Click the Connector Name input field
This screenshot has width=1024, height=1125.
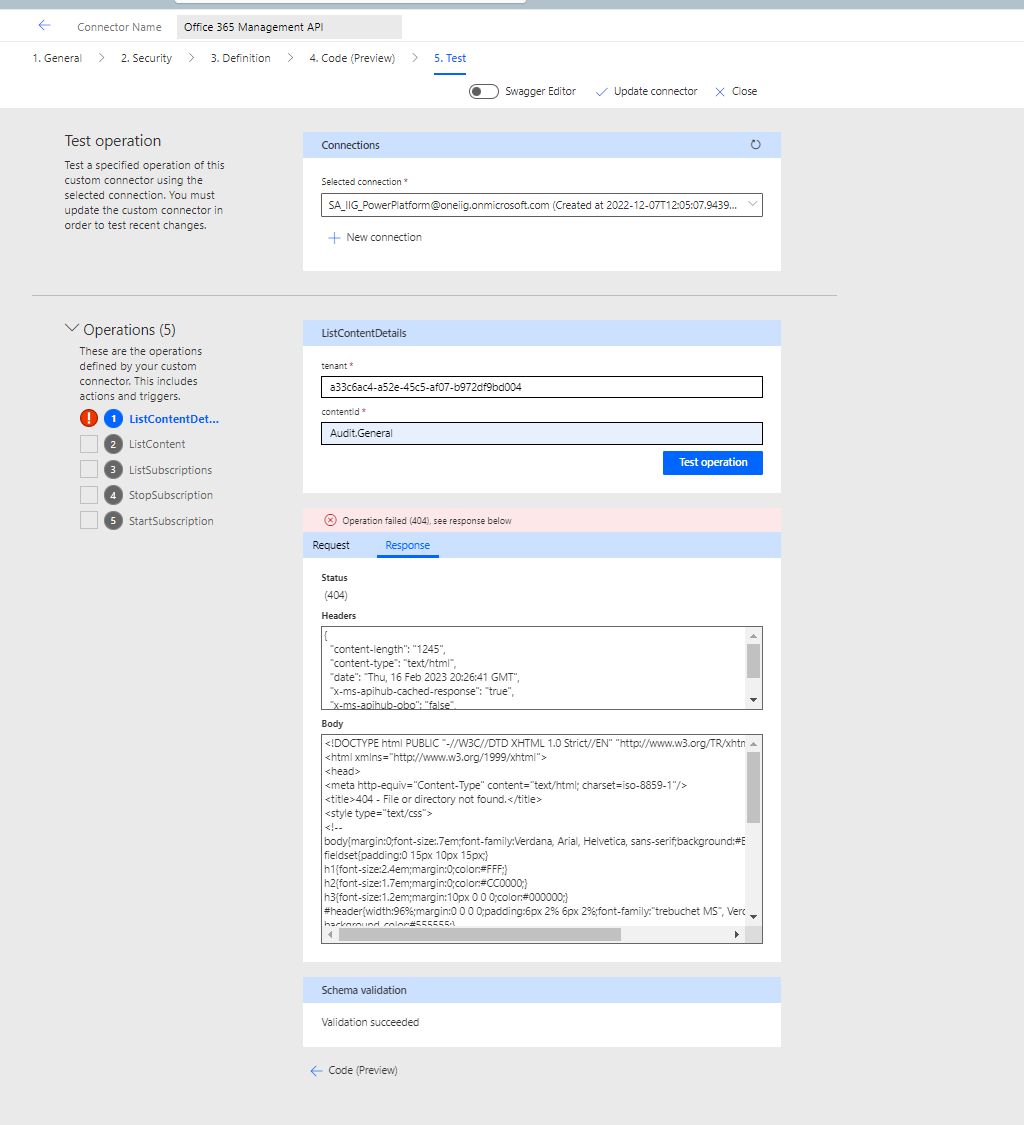pos(289,27)
